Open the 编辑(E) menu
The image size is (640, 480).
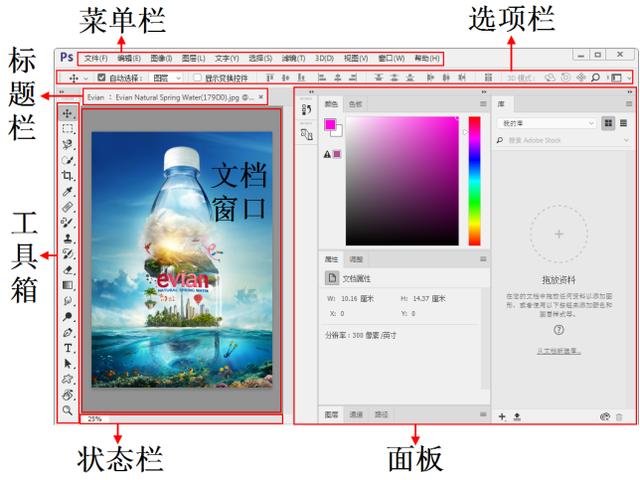click(129, 58)
